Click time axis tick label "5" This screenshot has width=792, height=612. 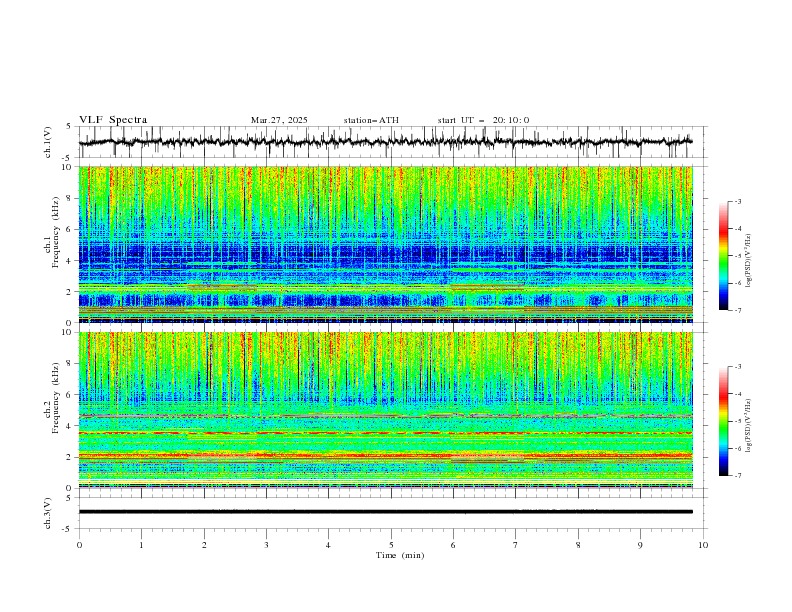391,545
